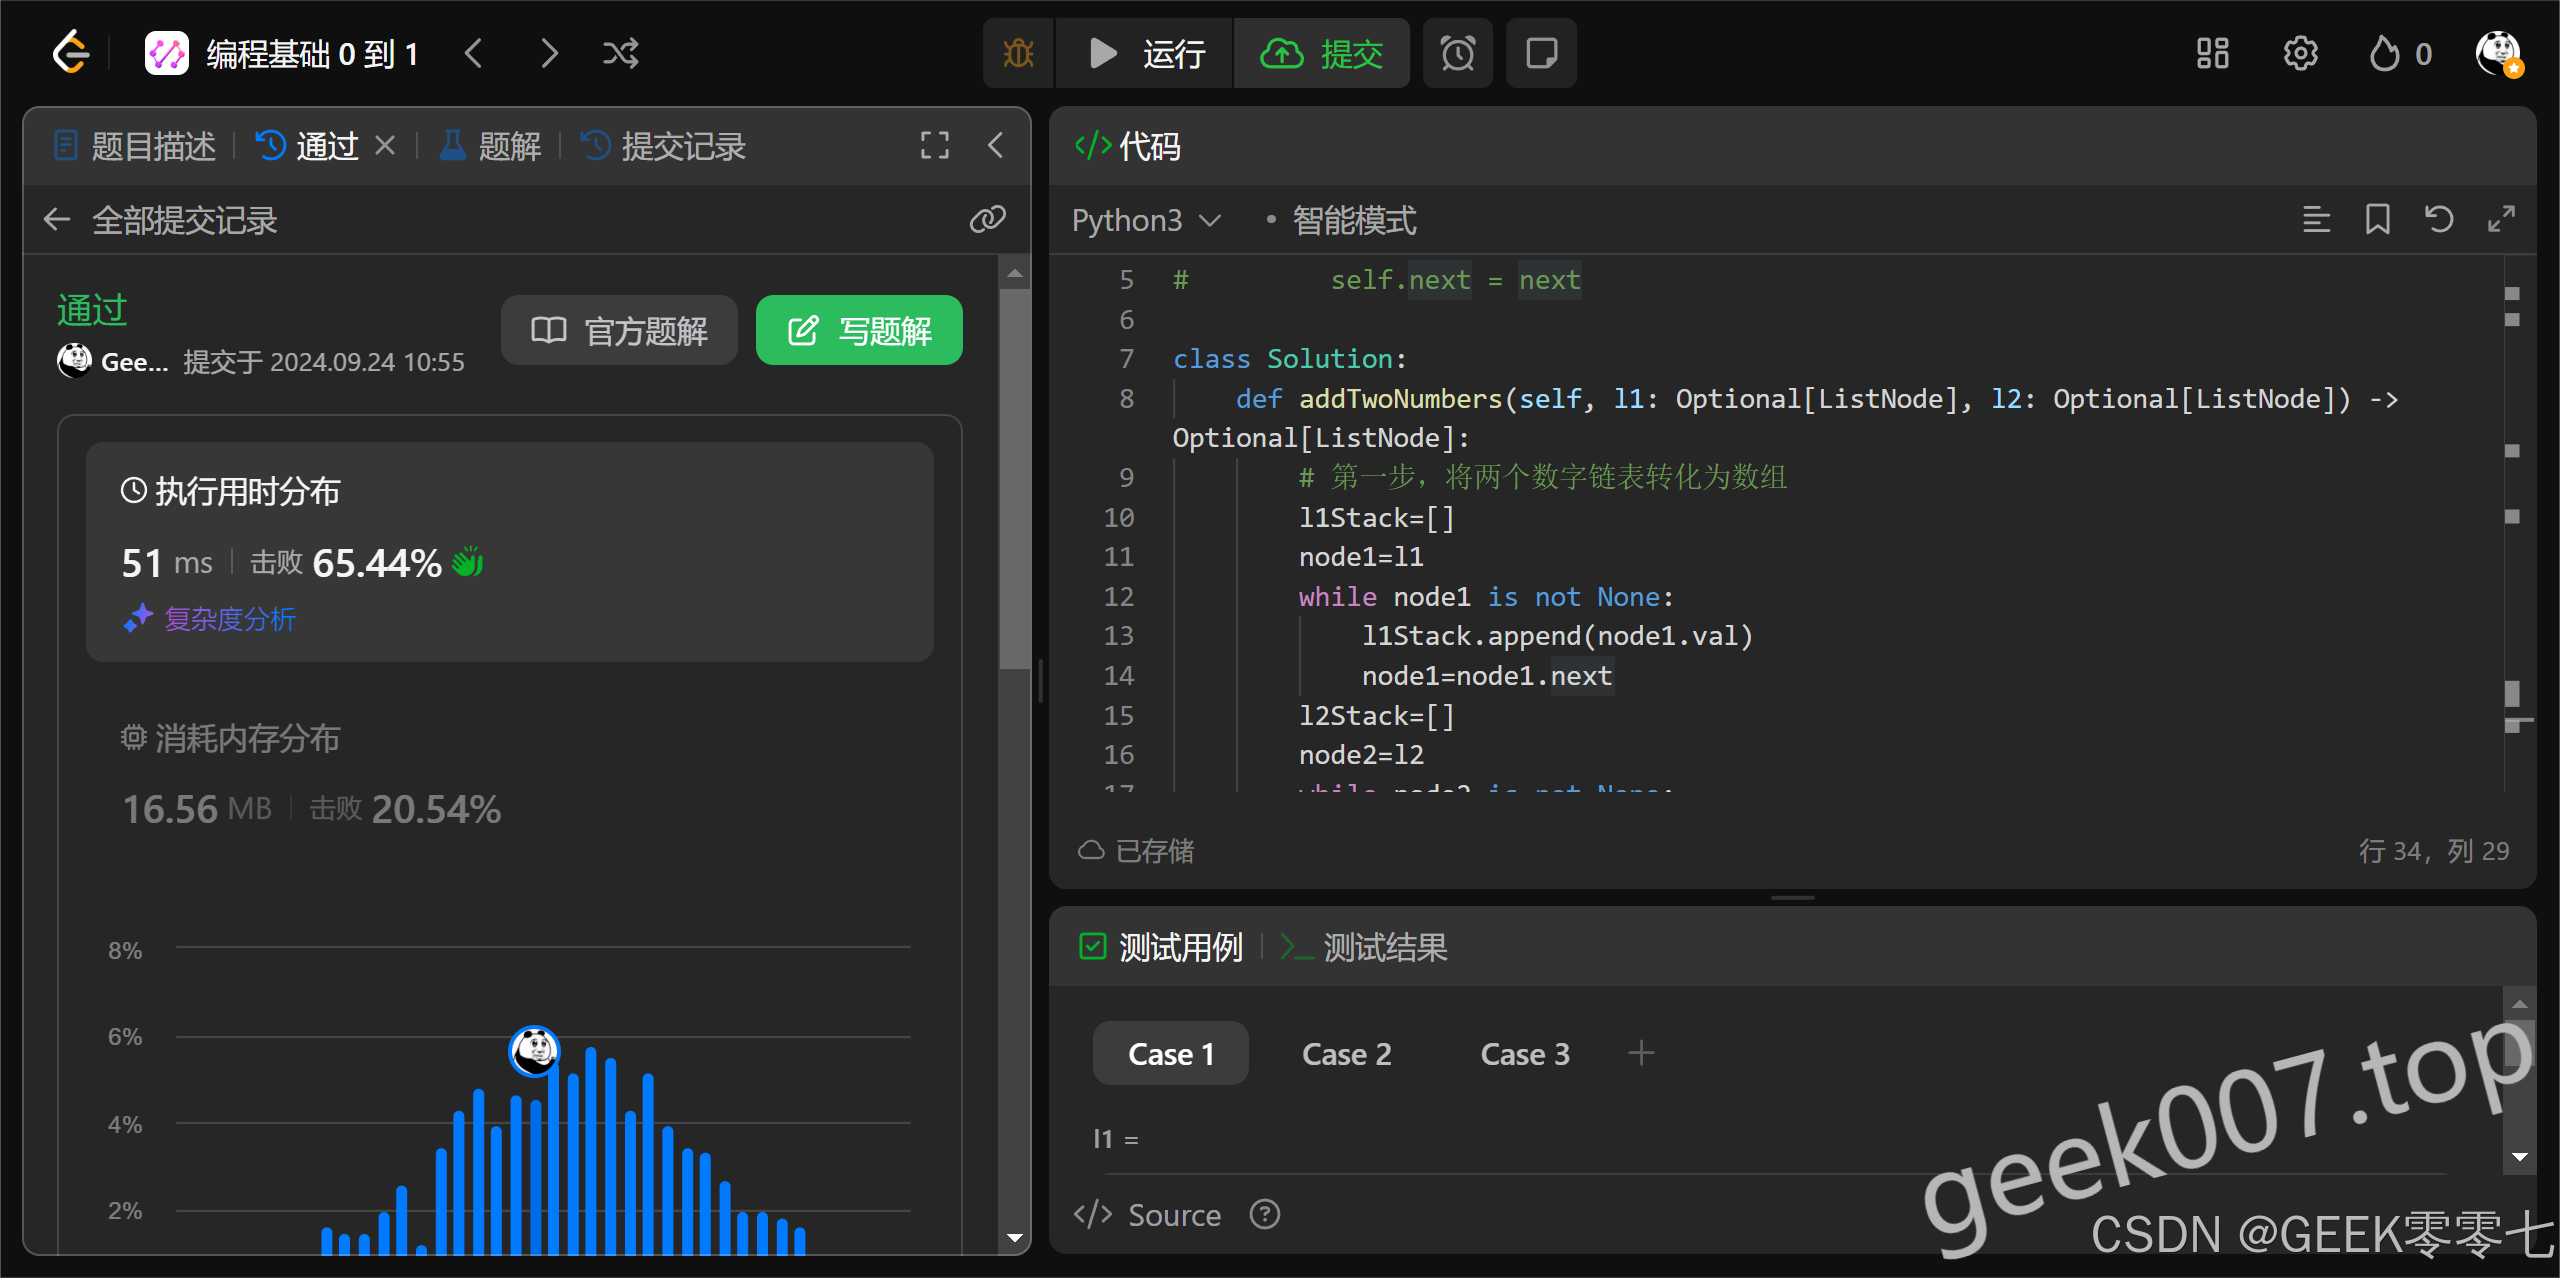2560x1278 pixels.
Task: Open the notes sticky icon
Action: [x=1541, y=53]
